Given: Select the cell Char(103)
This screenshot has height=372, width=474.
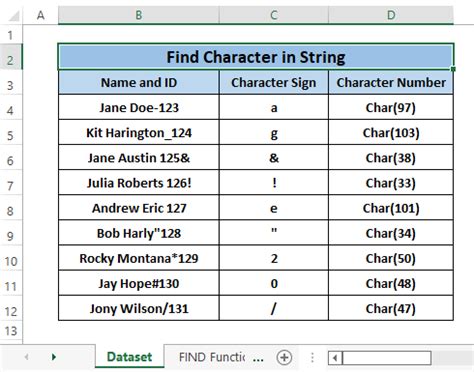Looking at the screenshot, I should [x=391, y=133].
